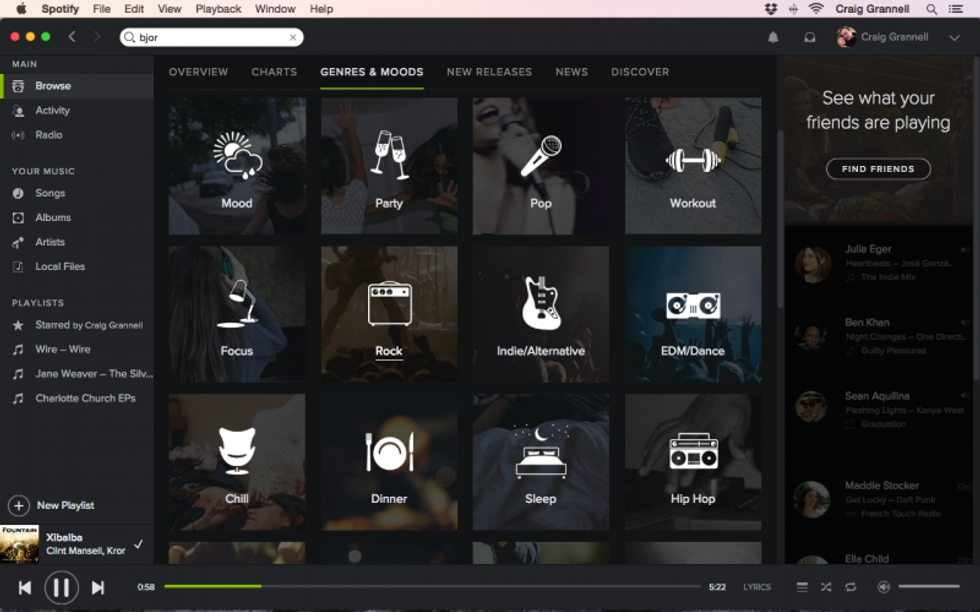Open the inbox icon beside the bell
The image size is (980, 612).
pyautogui.click(x=809, y=37)
